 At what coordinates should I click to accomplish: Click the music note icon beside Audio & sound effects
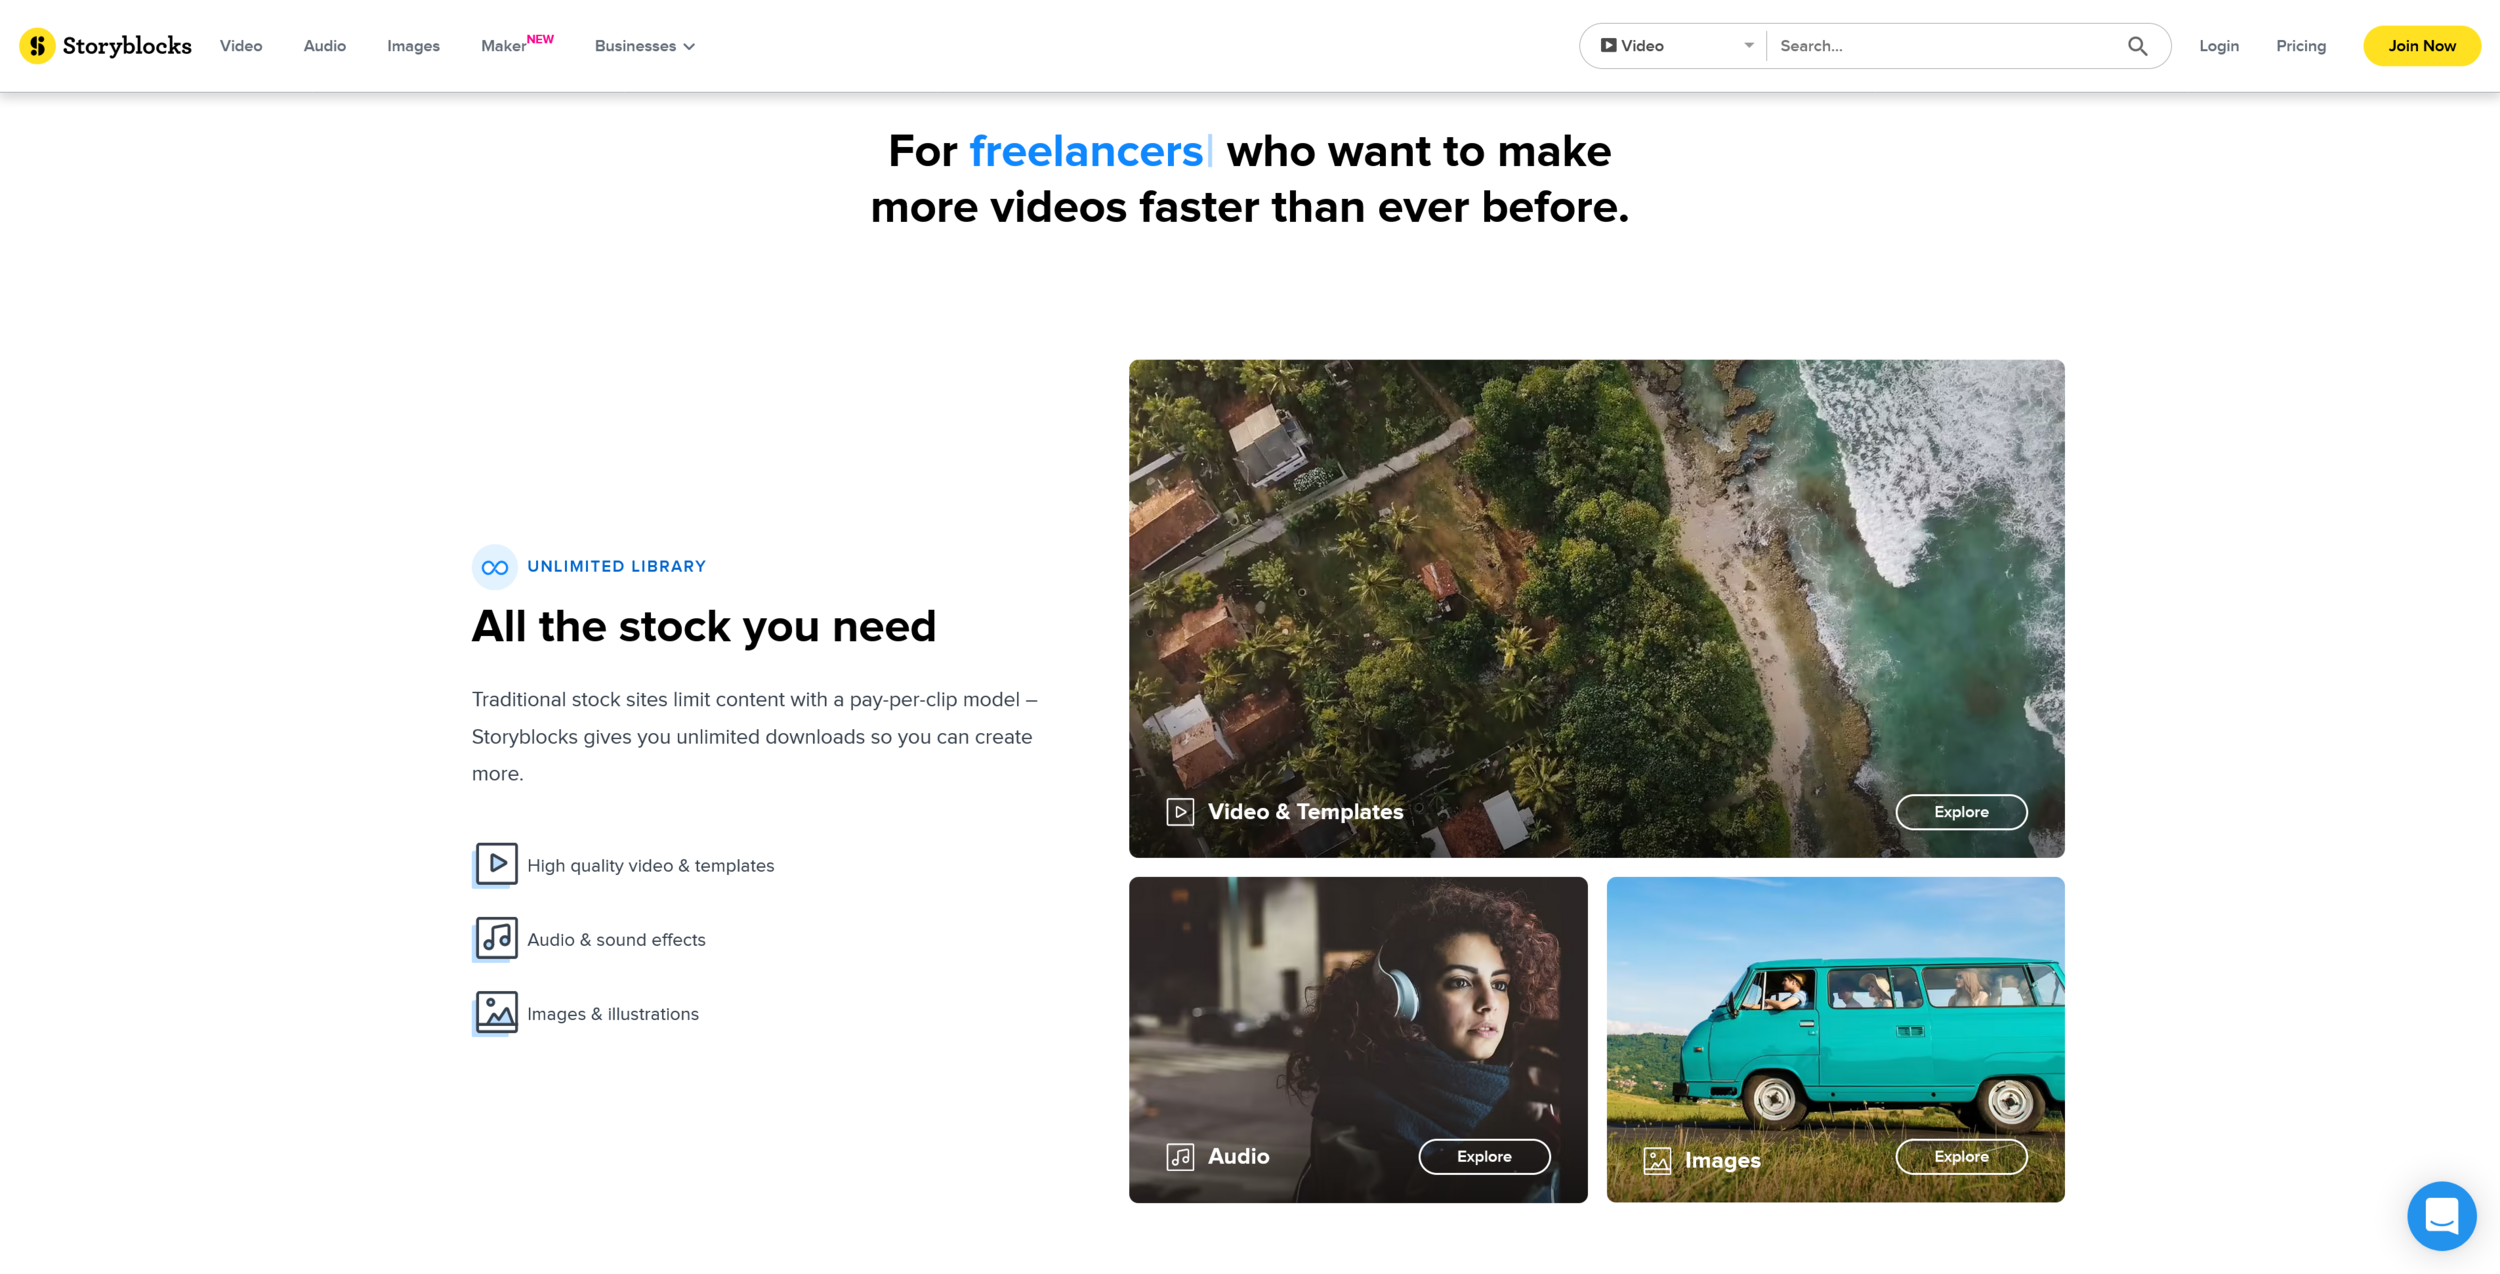(495, 939)
